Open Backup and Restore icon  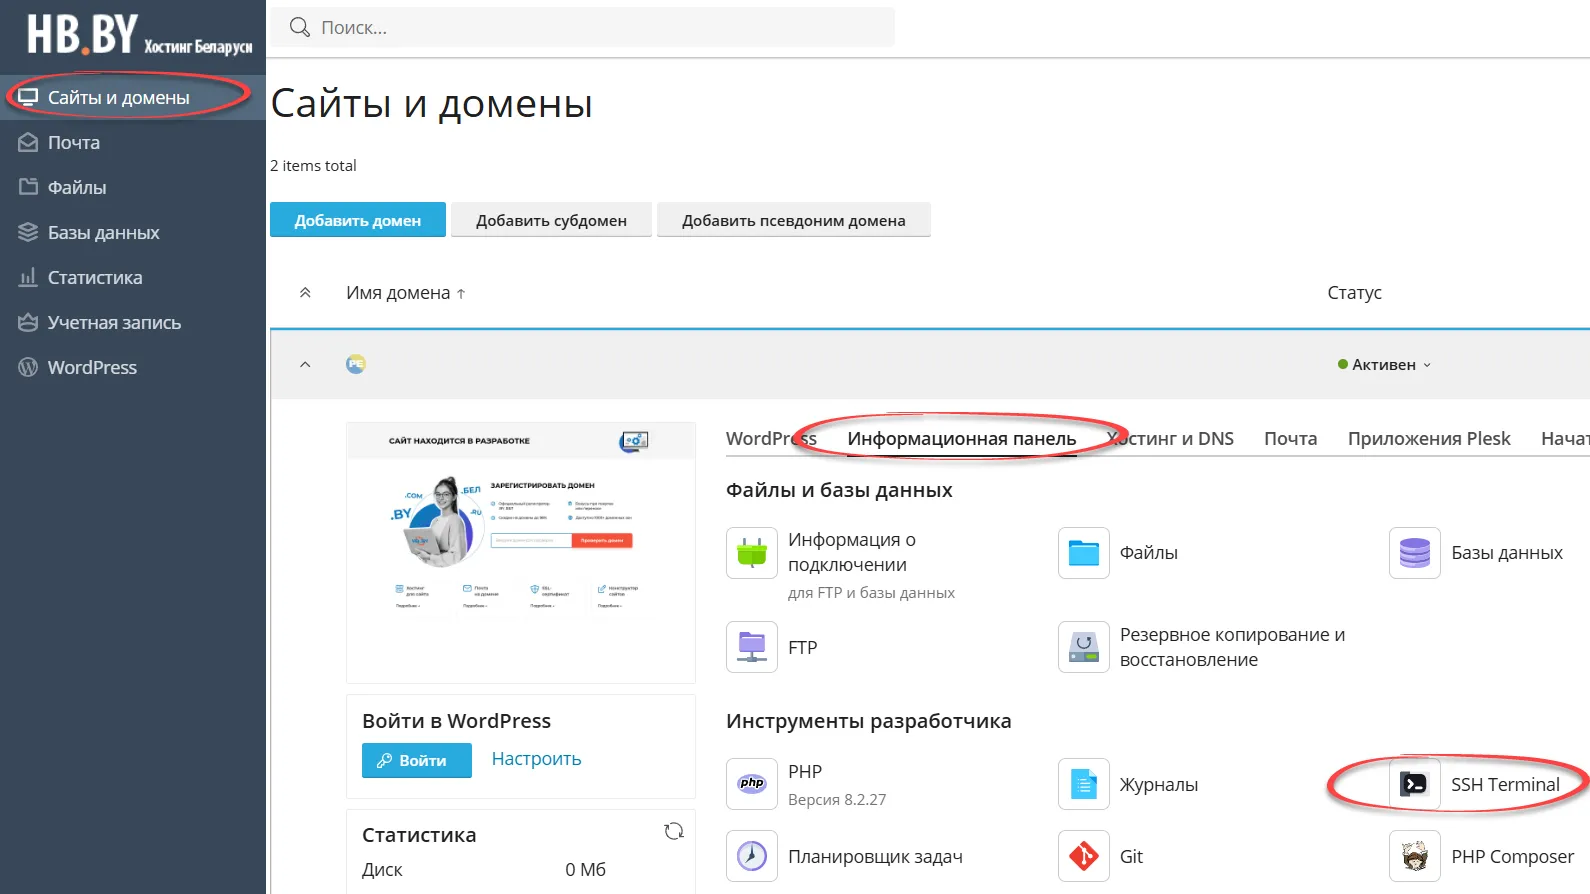[x=1083, y=647]
